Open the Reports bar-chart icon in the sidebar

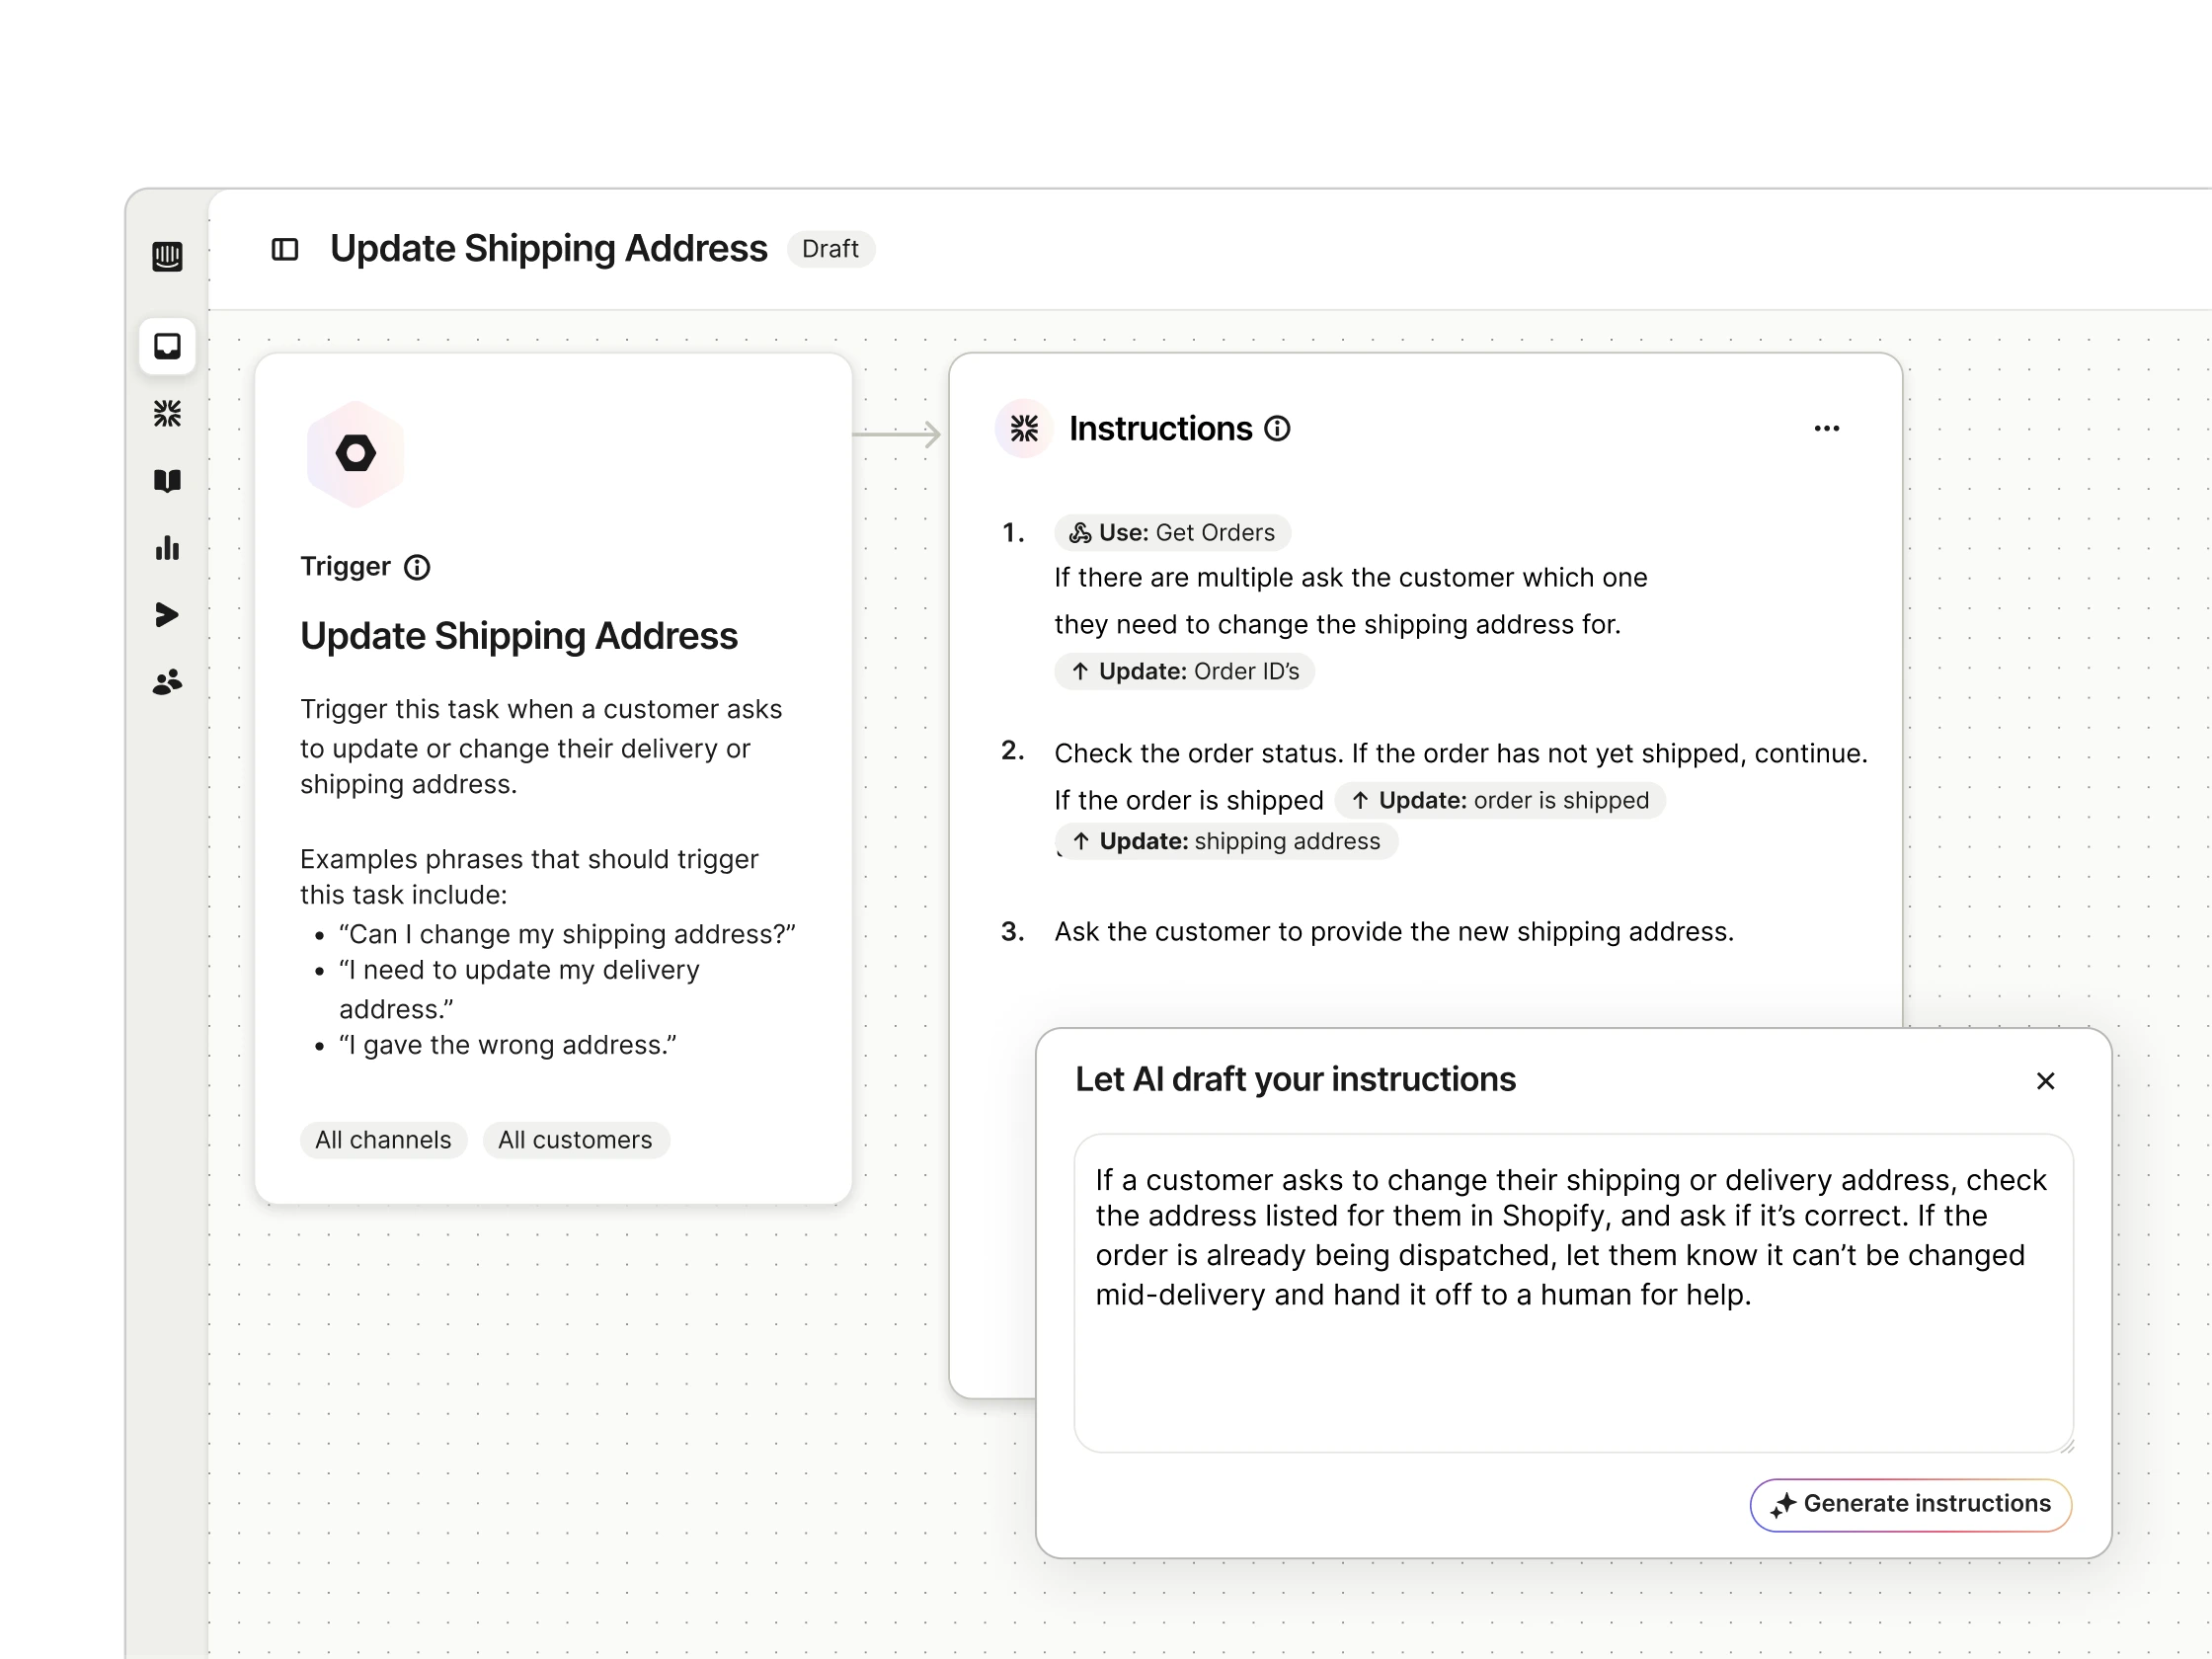(168, 547)
